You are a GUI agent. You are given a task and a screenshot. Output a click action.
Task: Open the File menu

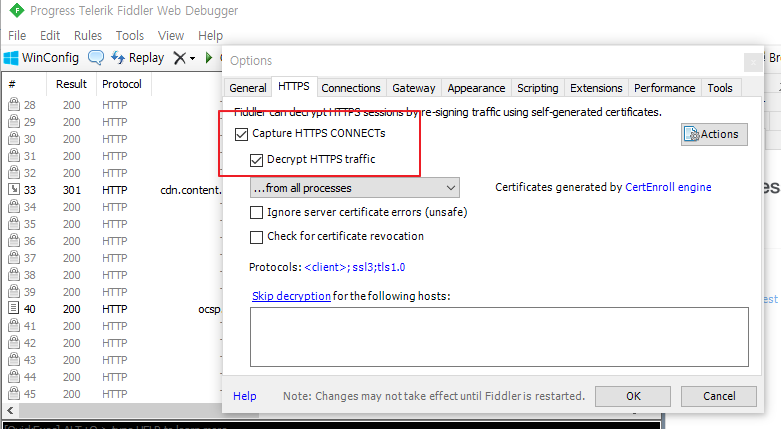click(x=17, y=36)
